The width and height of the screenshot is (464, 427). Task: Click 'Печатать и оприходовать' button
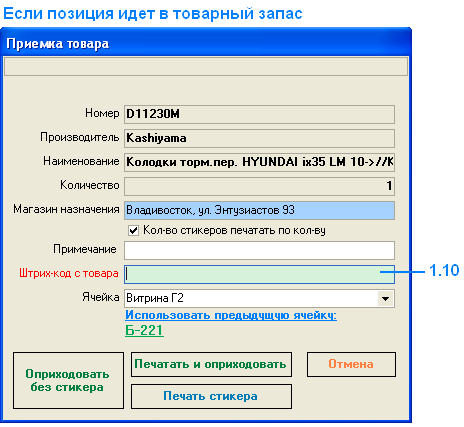[x=211, y=364]
